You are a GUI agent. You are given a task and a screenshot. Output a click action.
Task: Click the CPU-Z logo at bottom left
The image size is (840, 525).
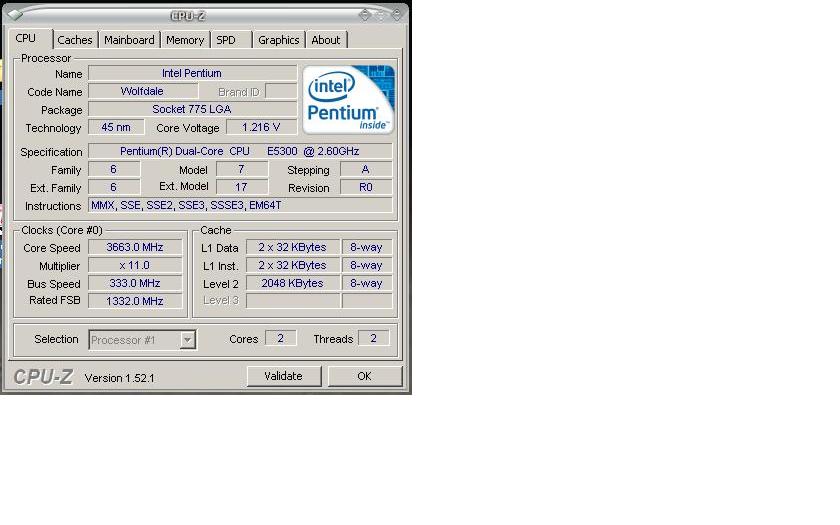(x=43, y=377)
